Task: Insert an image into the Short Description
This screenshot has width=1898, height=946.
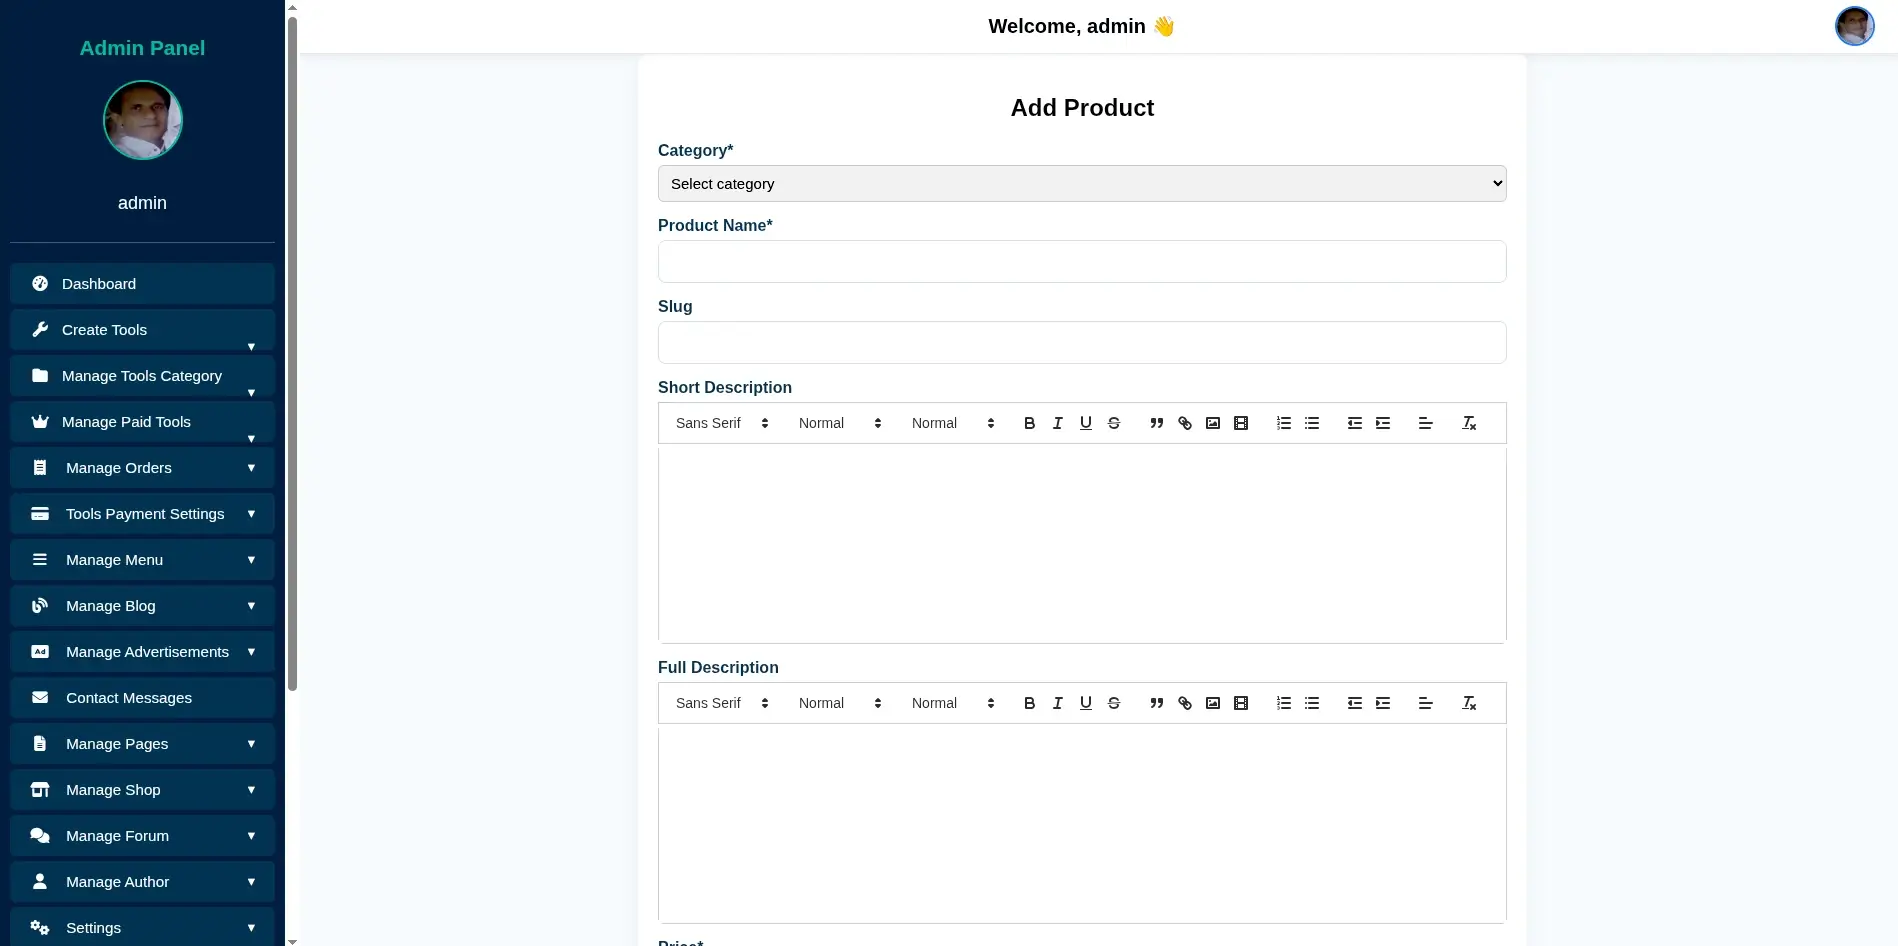Action: [1212, 423]
